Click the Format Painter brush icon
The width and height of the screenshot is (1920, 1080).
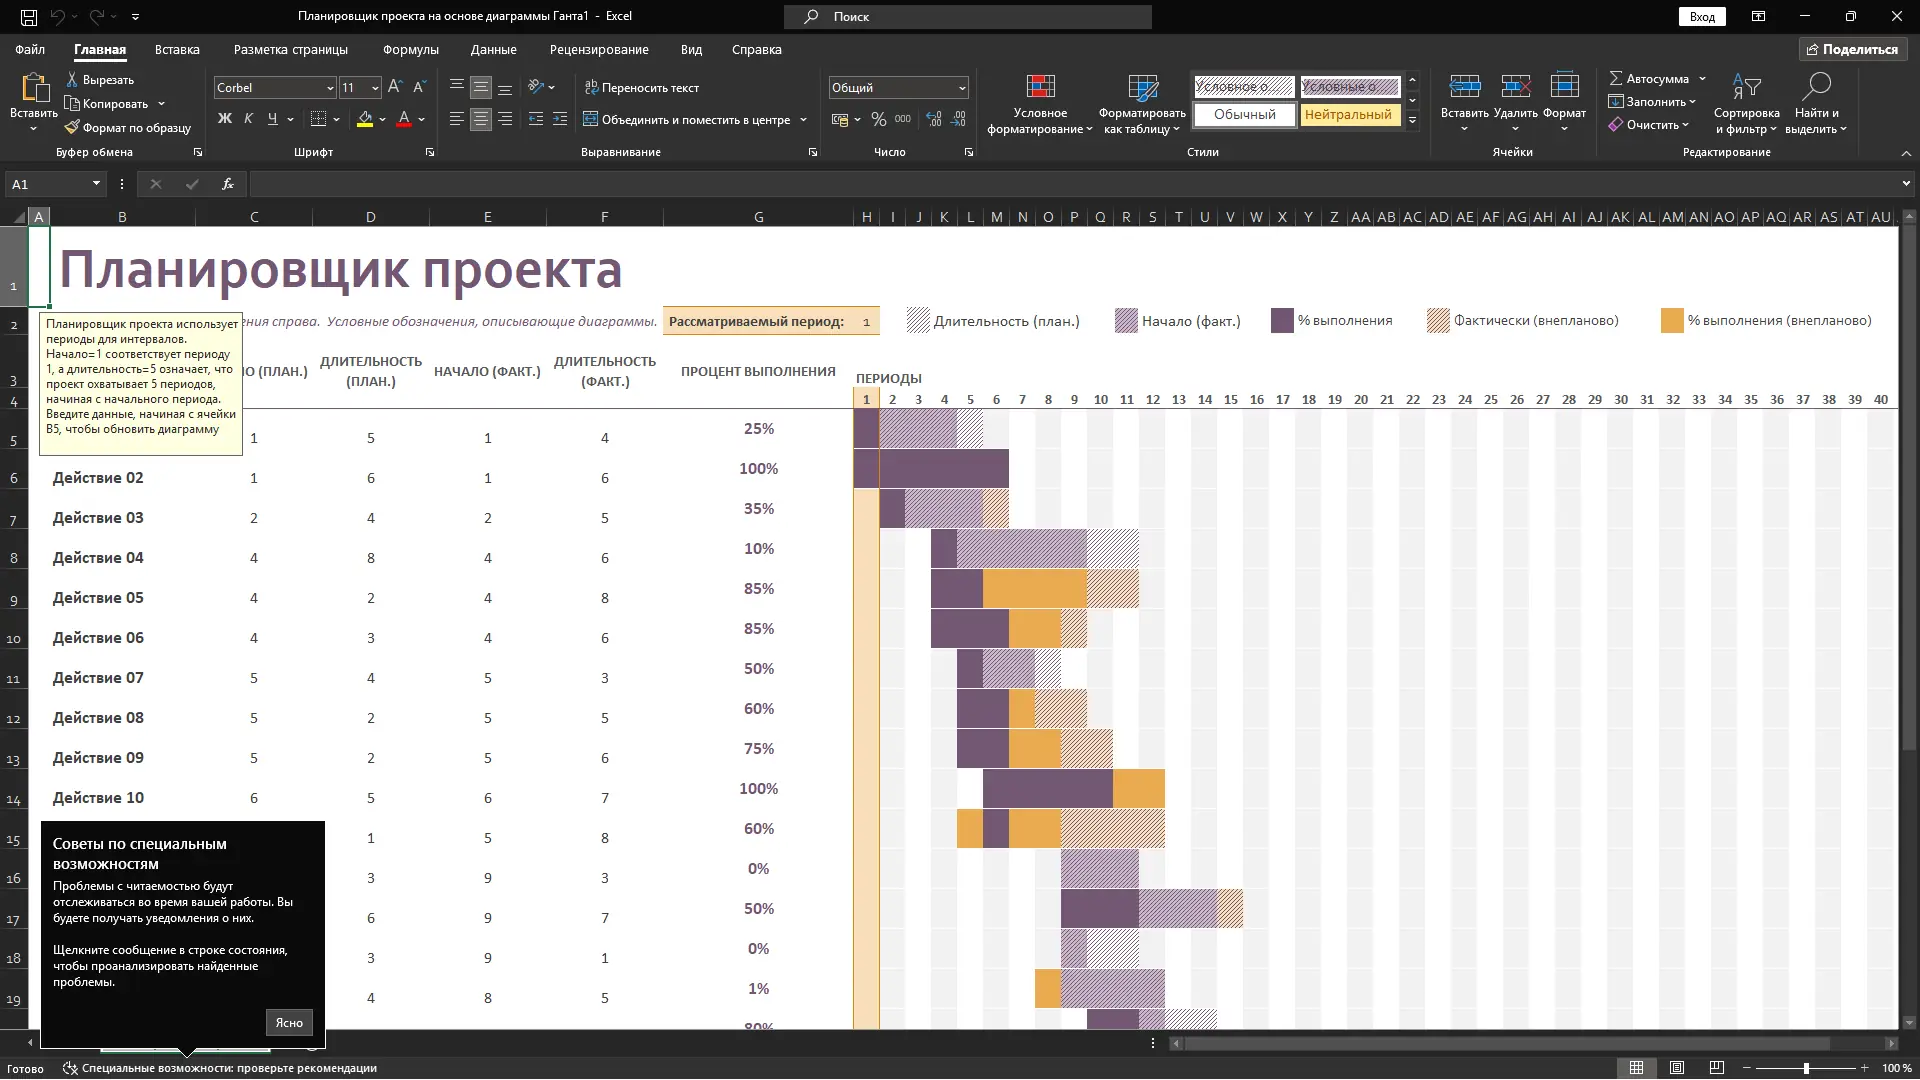(x=72, y=127)
